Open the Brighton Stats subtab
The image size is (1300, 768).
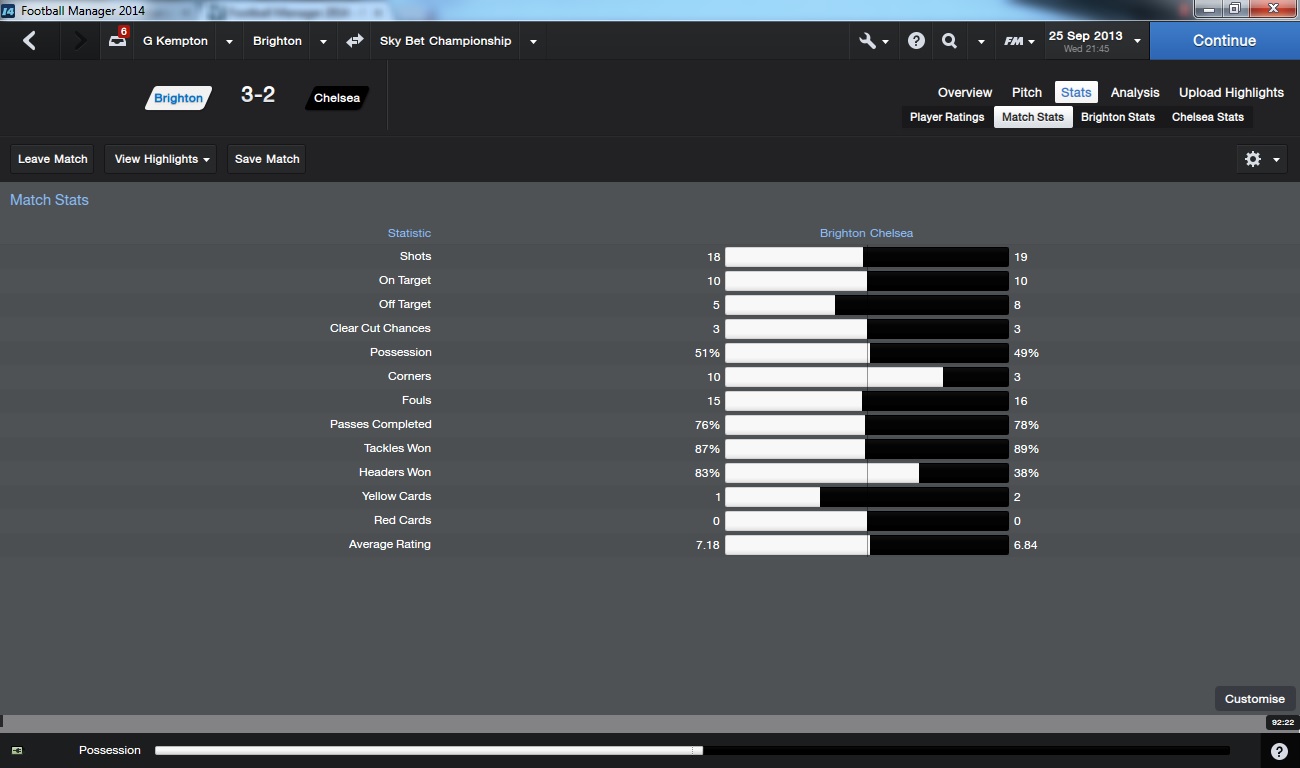1118,117
